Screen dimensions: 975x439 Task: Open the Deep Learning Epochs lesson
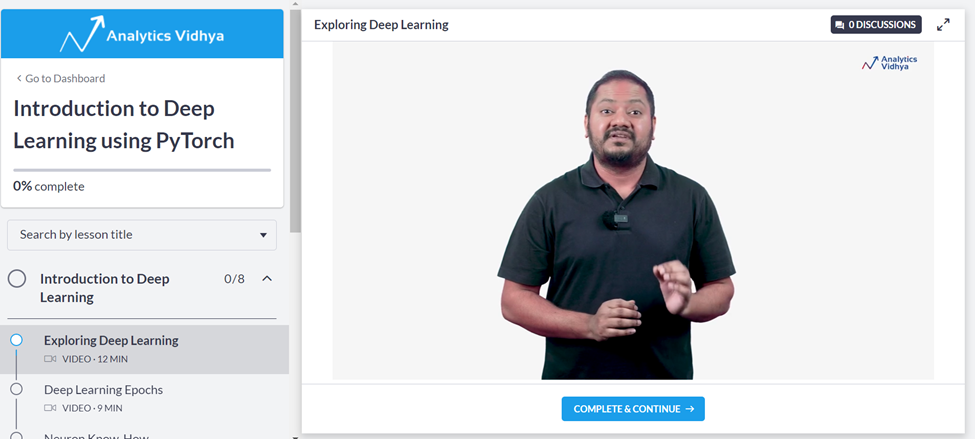click(x=103, y=389)
